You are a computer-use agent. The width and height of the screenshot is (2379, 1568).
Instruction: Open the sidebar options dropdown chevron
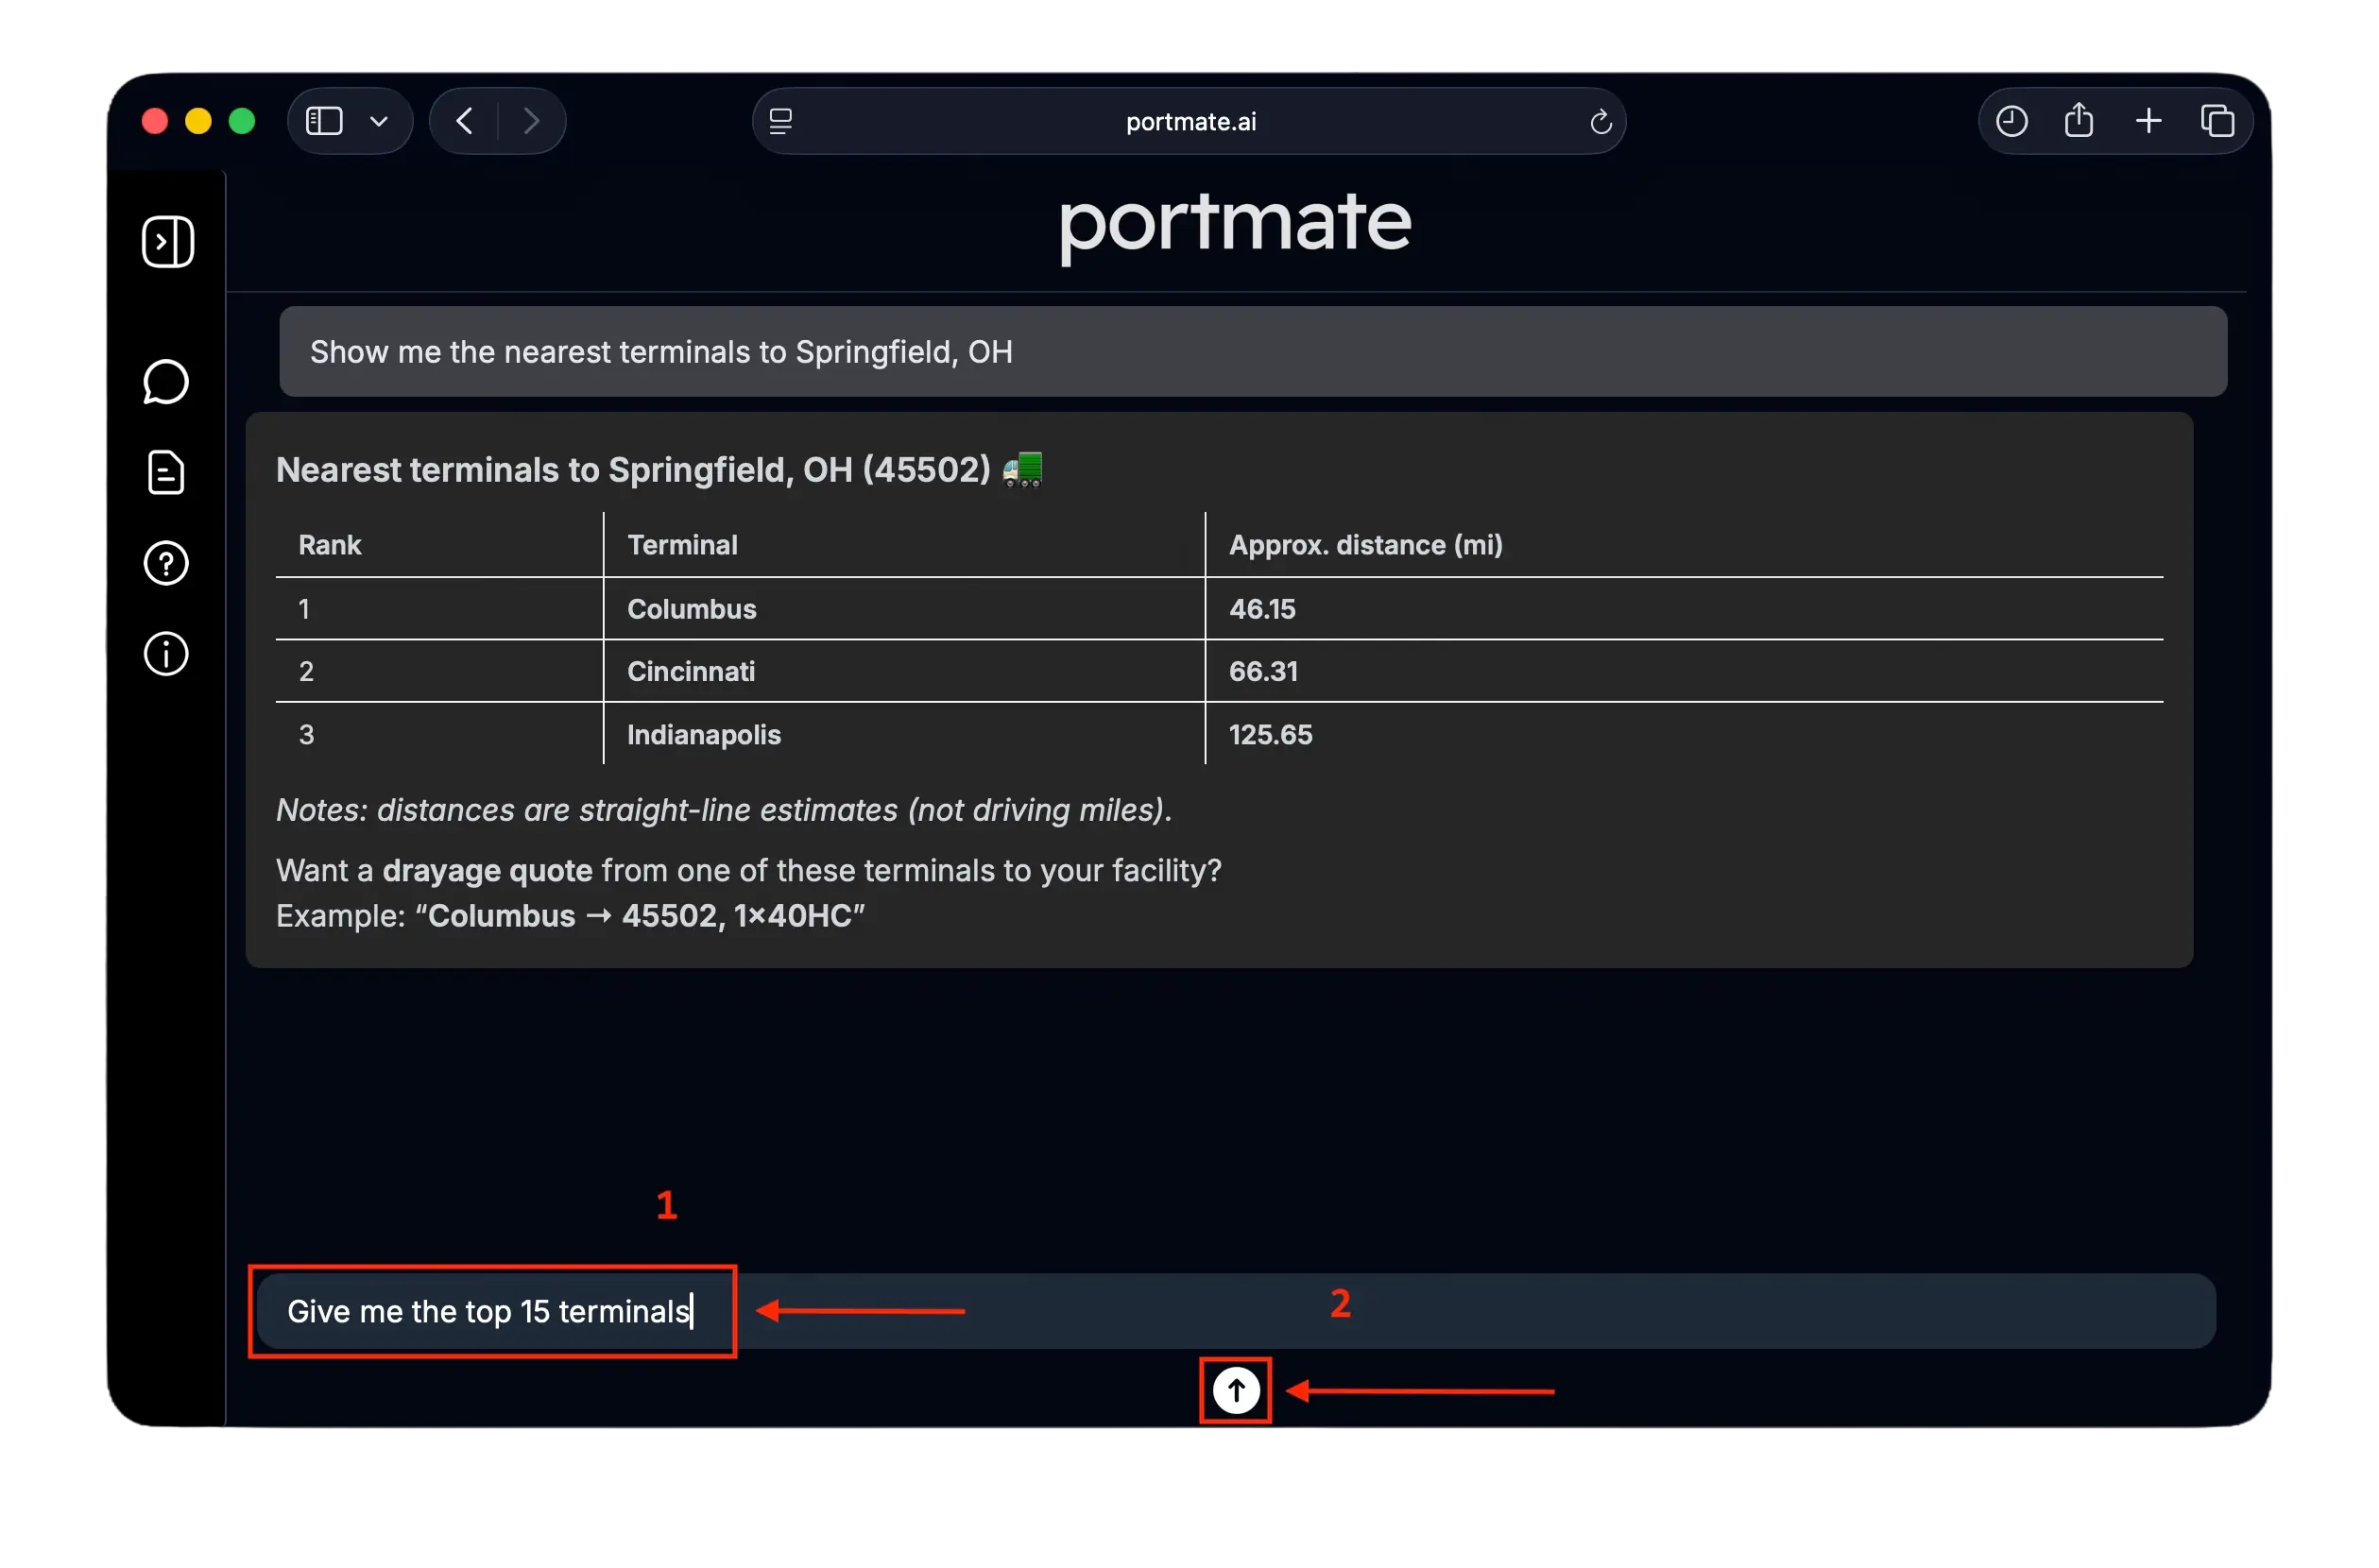click(x=379, y=121)
